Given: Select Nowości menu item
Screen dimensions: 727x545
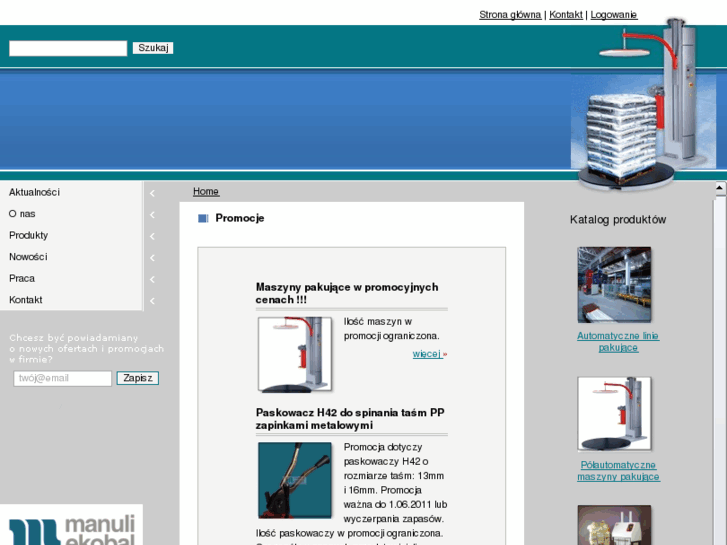Looking at the screenshot, I should click(28, 256).
